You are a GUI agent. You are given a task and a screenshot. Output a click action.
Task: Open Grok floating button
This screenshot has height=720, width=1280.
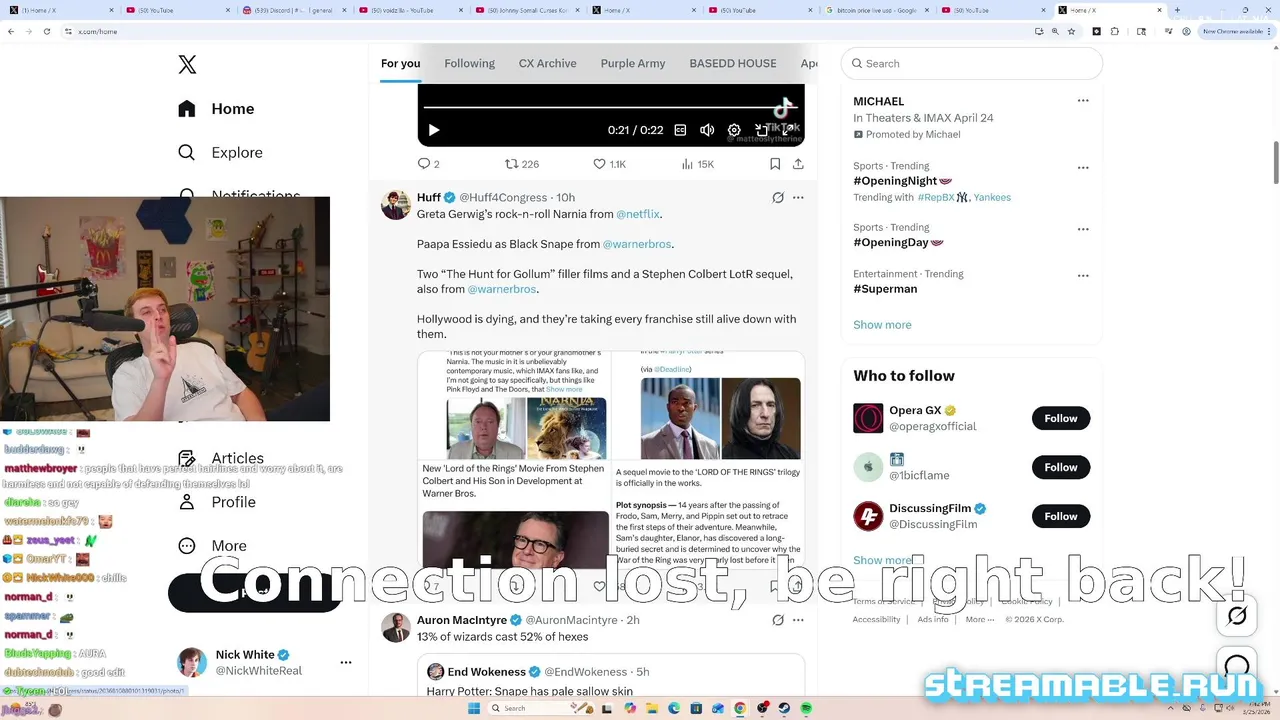1237,615
